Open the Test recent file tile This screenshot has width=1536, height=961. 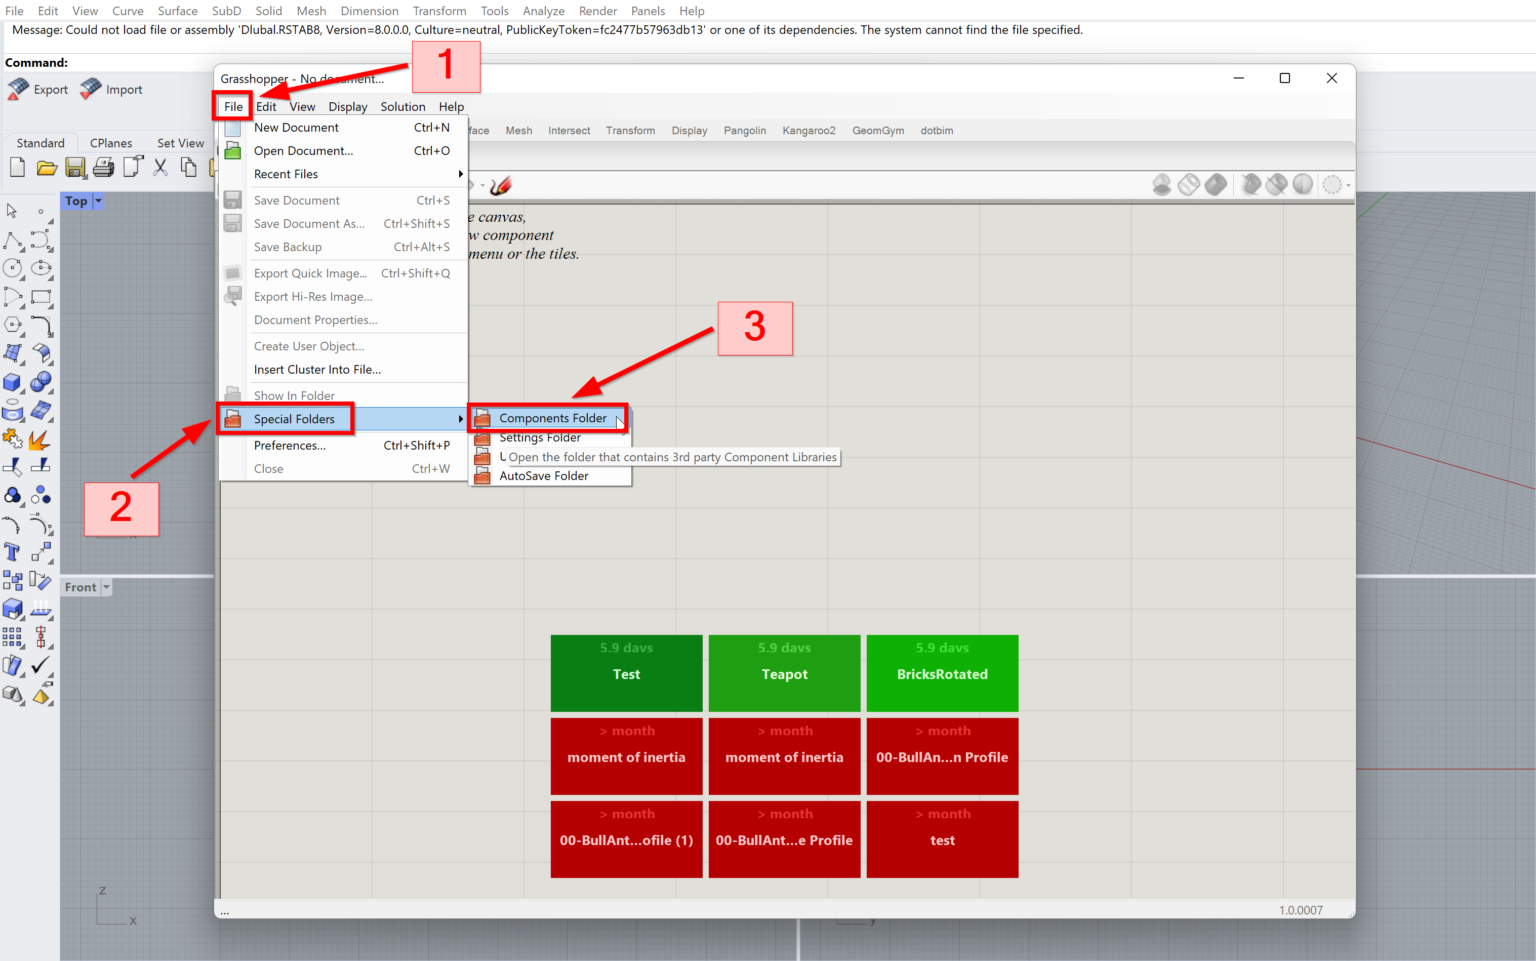(626, 673)
